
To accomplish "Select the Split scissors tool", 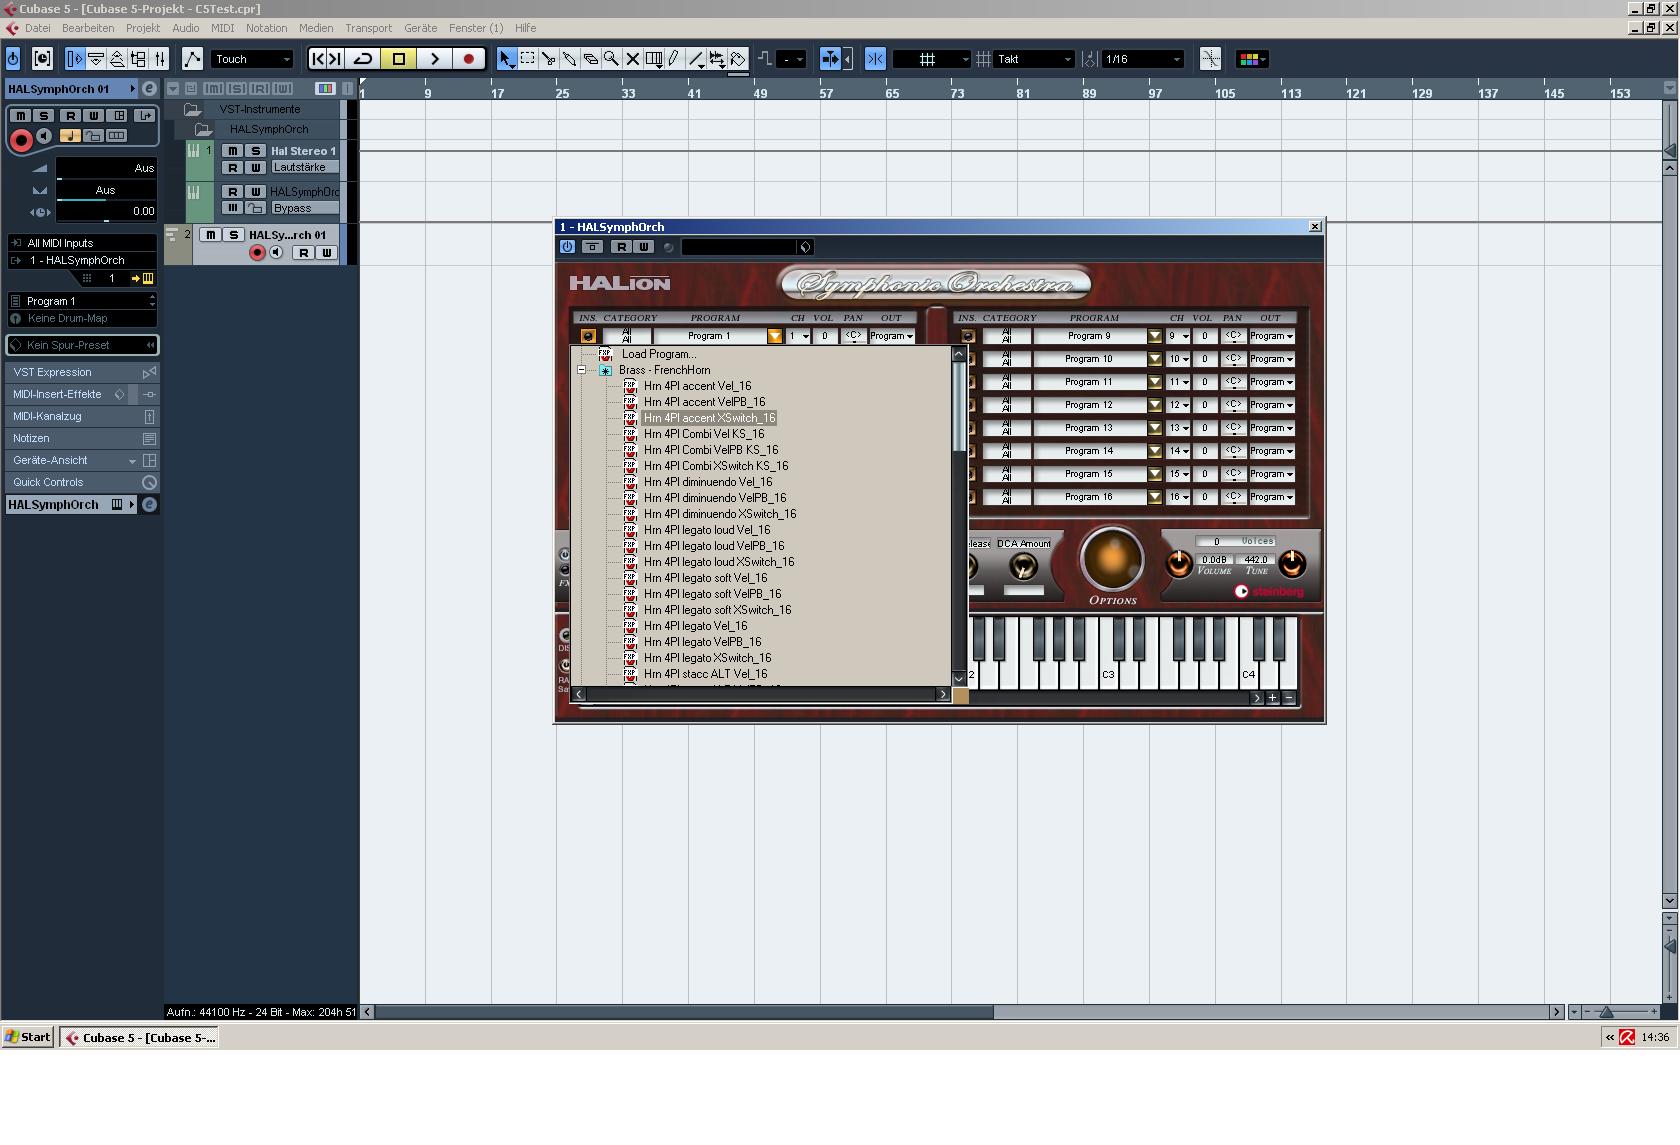I will coord(549,59).
